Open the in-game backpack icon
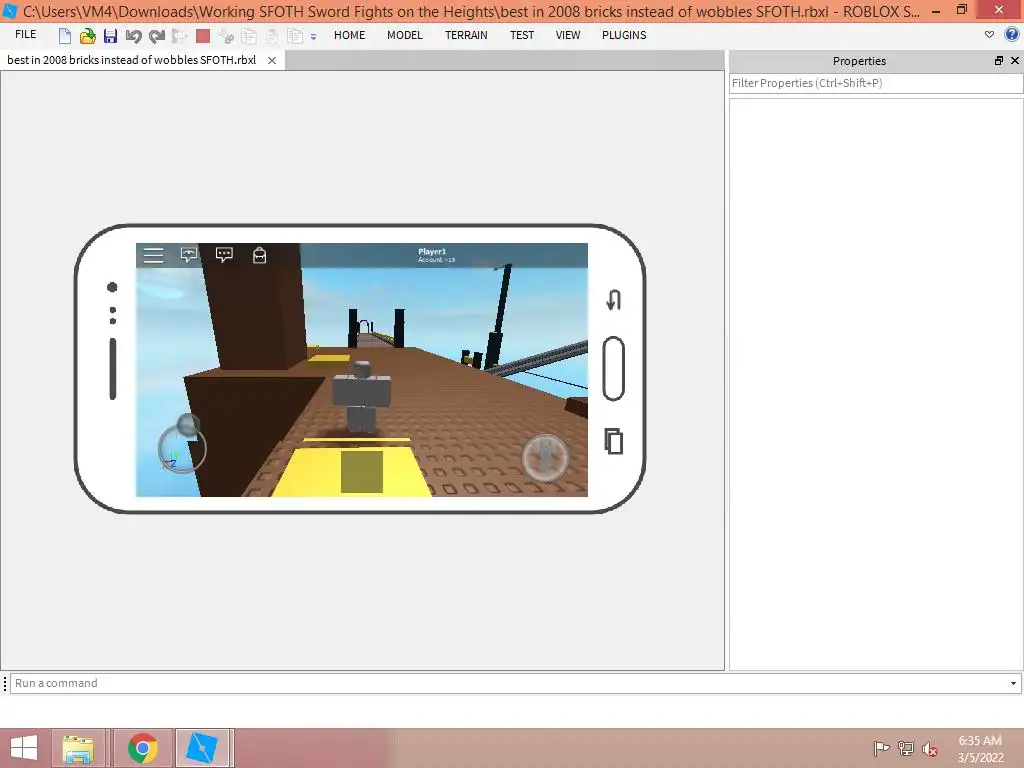1024x768 pixels. coord(259,255)
